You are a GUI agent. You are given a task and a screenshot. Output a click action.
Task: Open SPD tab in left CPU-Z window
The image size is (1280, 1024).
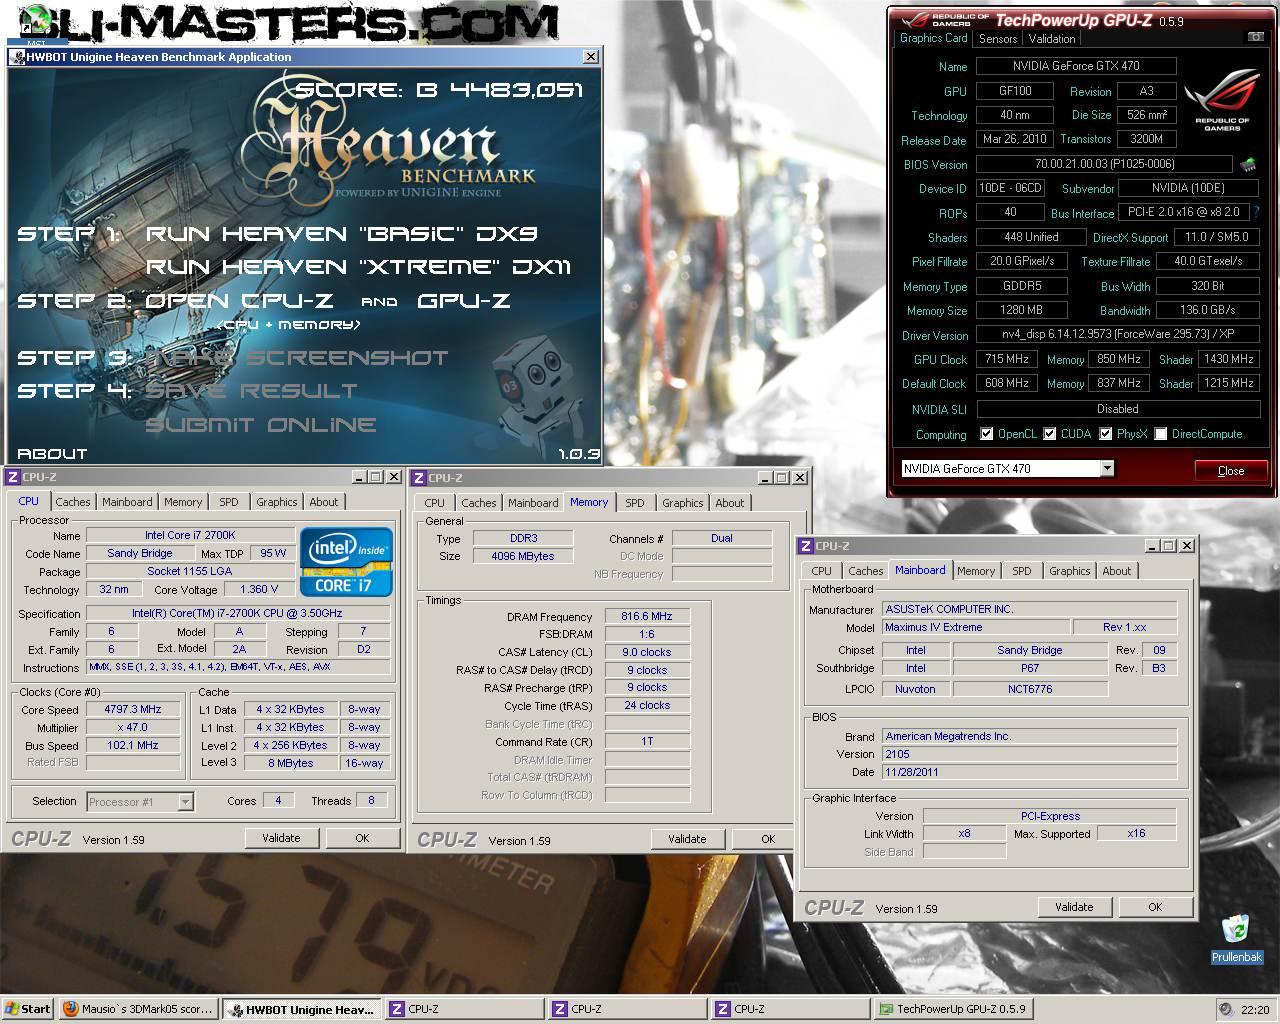click(229, 502)
